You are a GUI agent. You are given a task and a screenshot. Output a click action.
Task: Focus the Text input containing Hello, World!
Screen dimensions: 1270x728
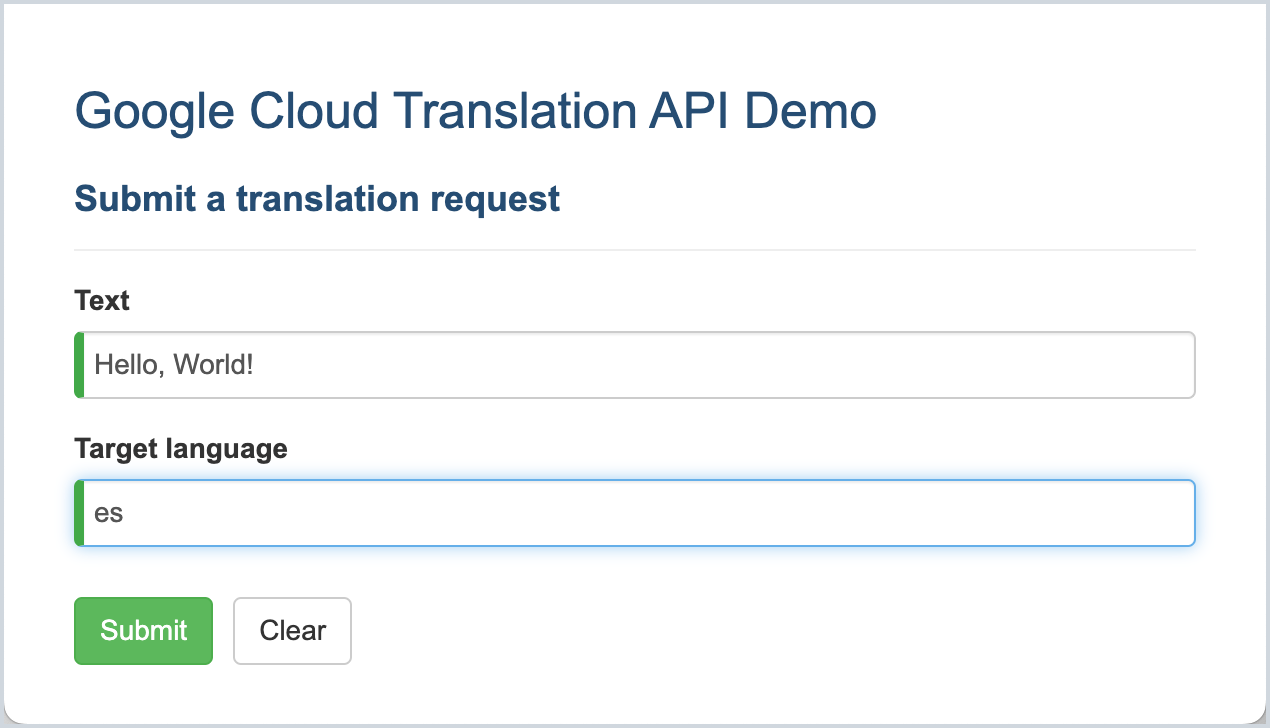(635, 365)
